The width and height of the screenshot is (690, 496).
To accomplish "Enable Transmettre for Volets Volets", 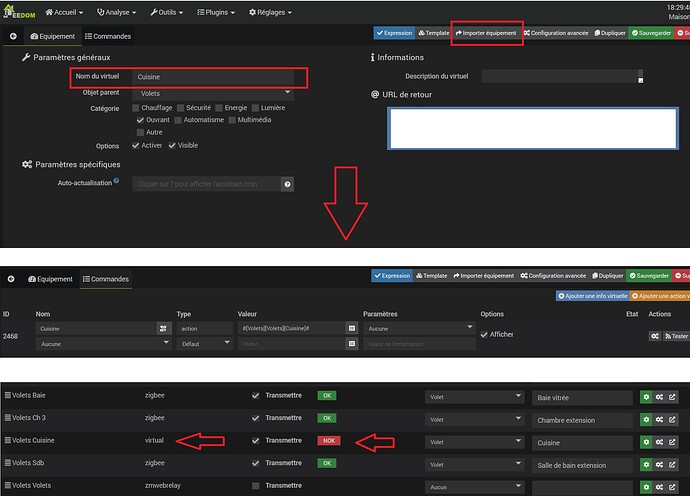I will 255,486.
